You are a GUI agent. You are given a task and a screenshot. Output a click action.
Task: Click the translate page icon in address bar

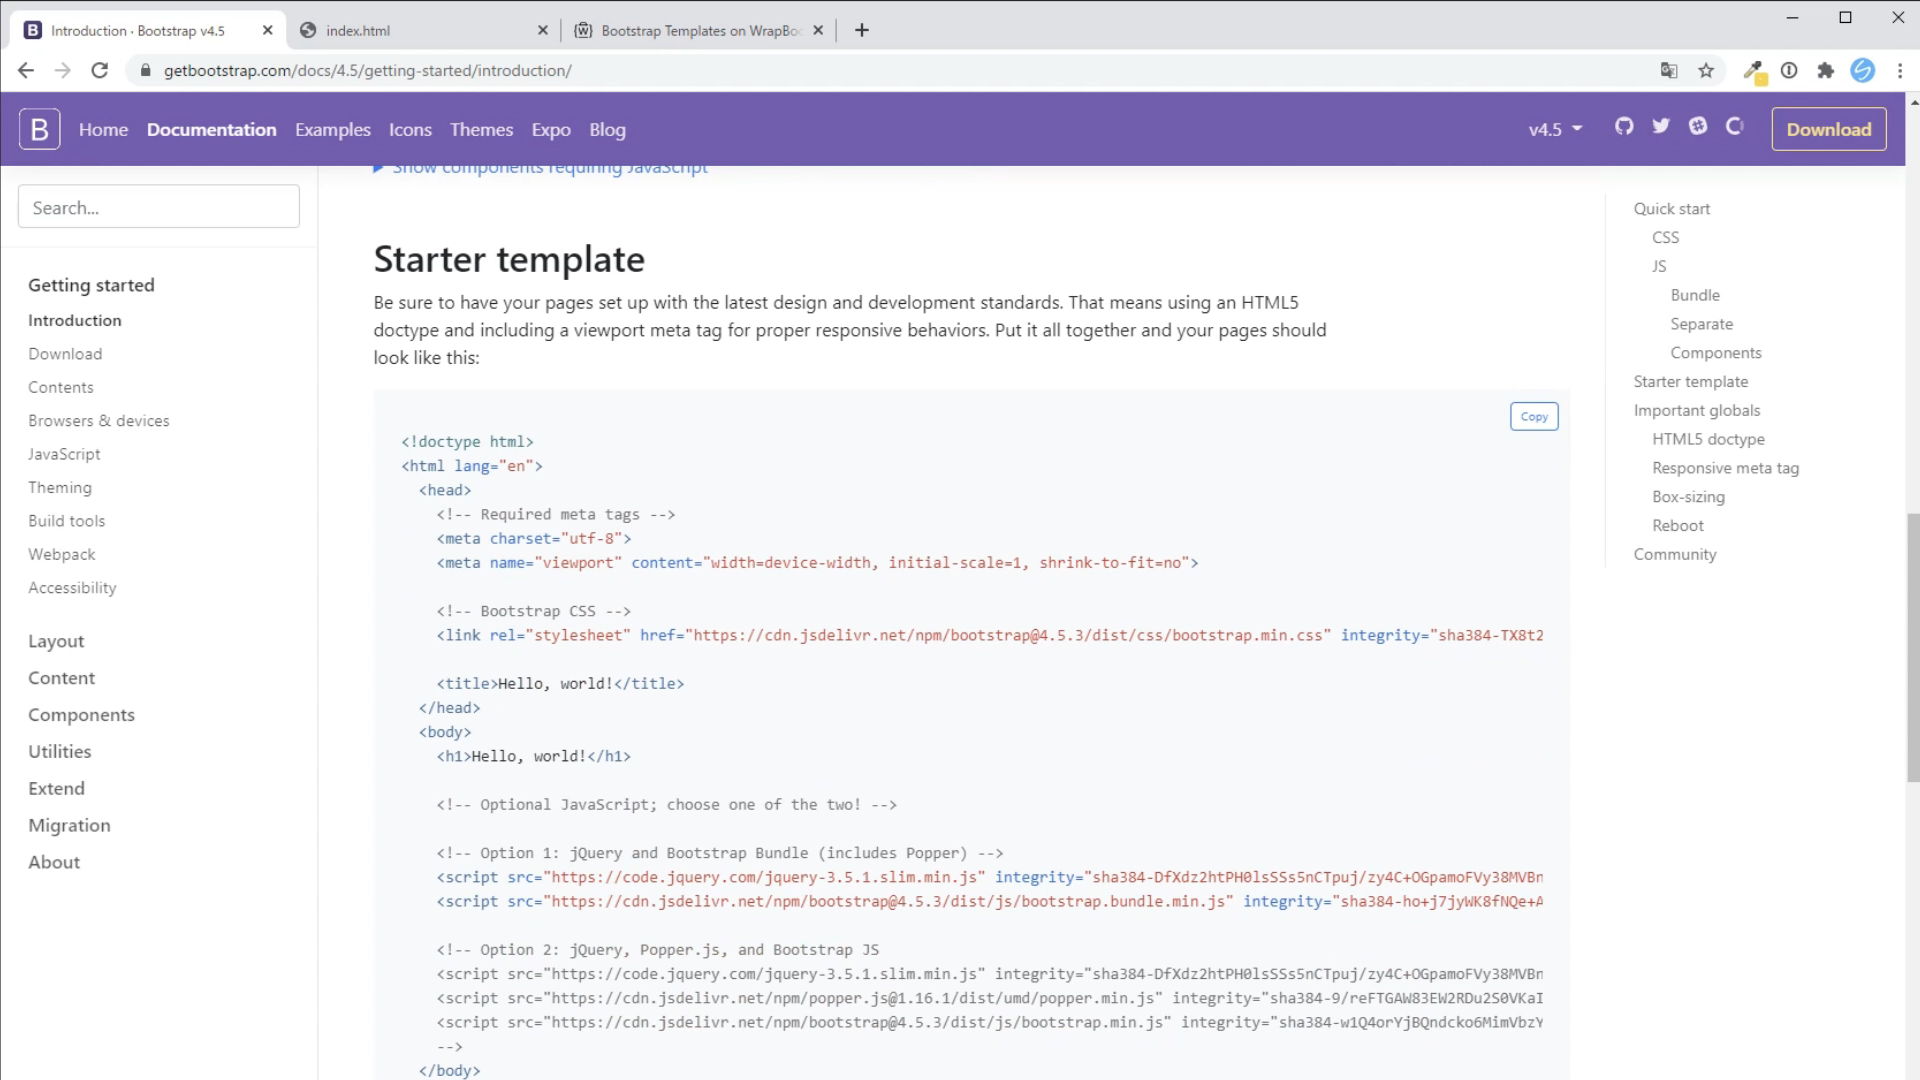point(1669,70)
